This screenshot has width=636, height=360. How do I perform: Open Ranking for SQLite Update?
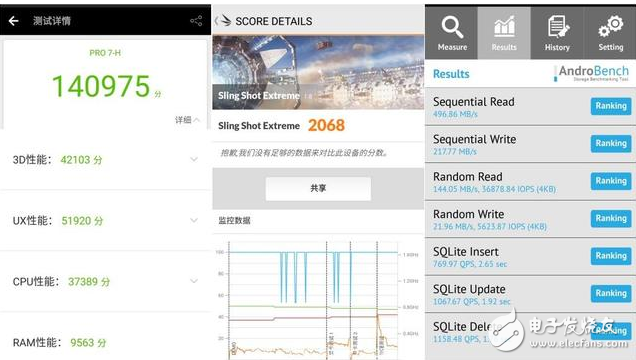(x=611, y=294)
